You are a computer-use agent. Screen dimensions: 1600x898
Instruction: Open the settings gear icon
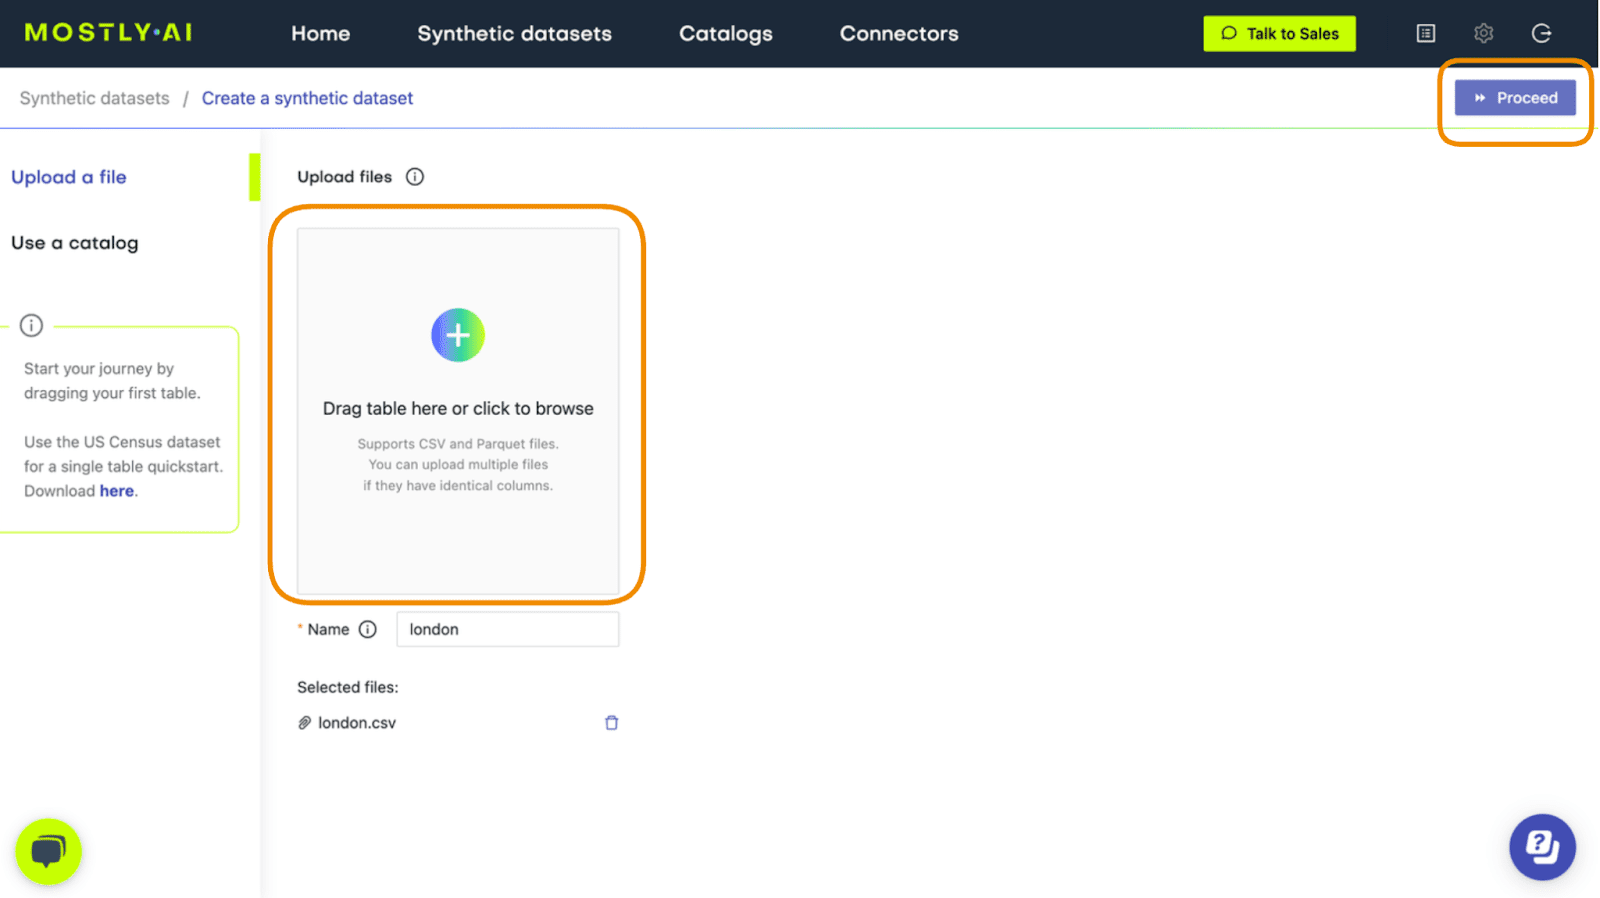(1484, 33)
